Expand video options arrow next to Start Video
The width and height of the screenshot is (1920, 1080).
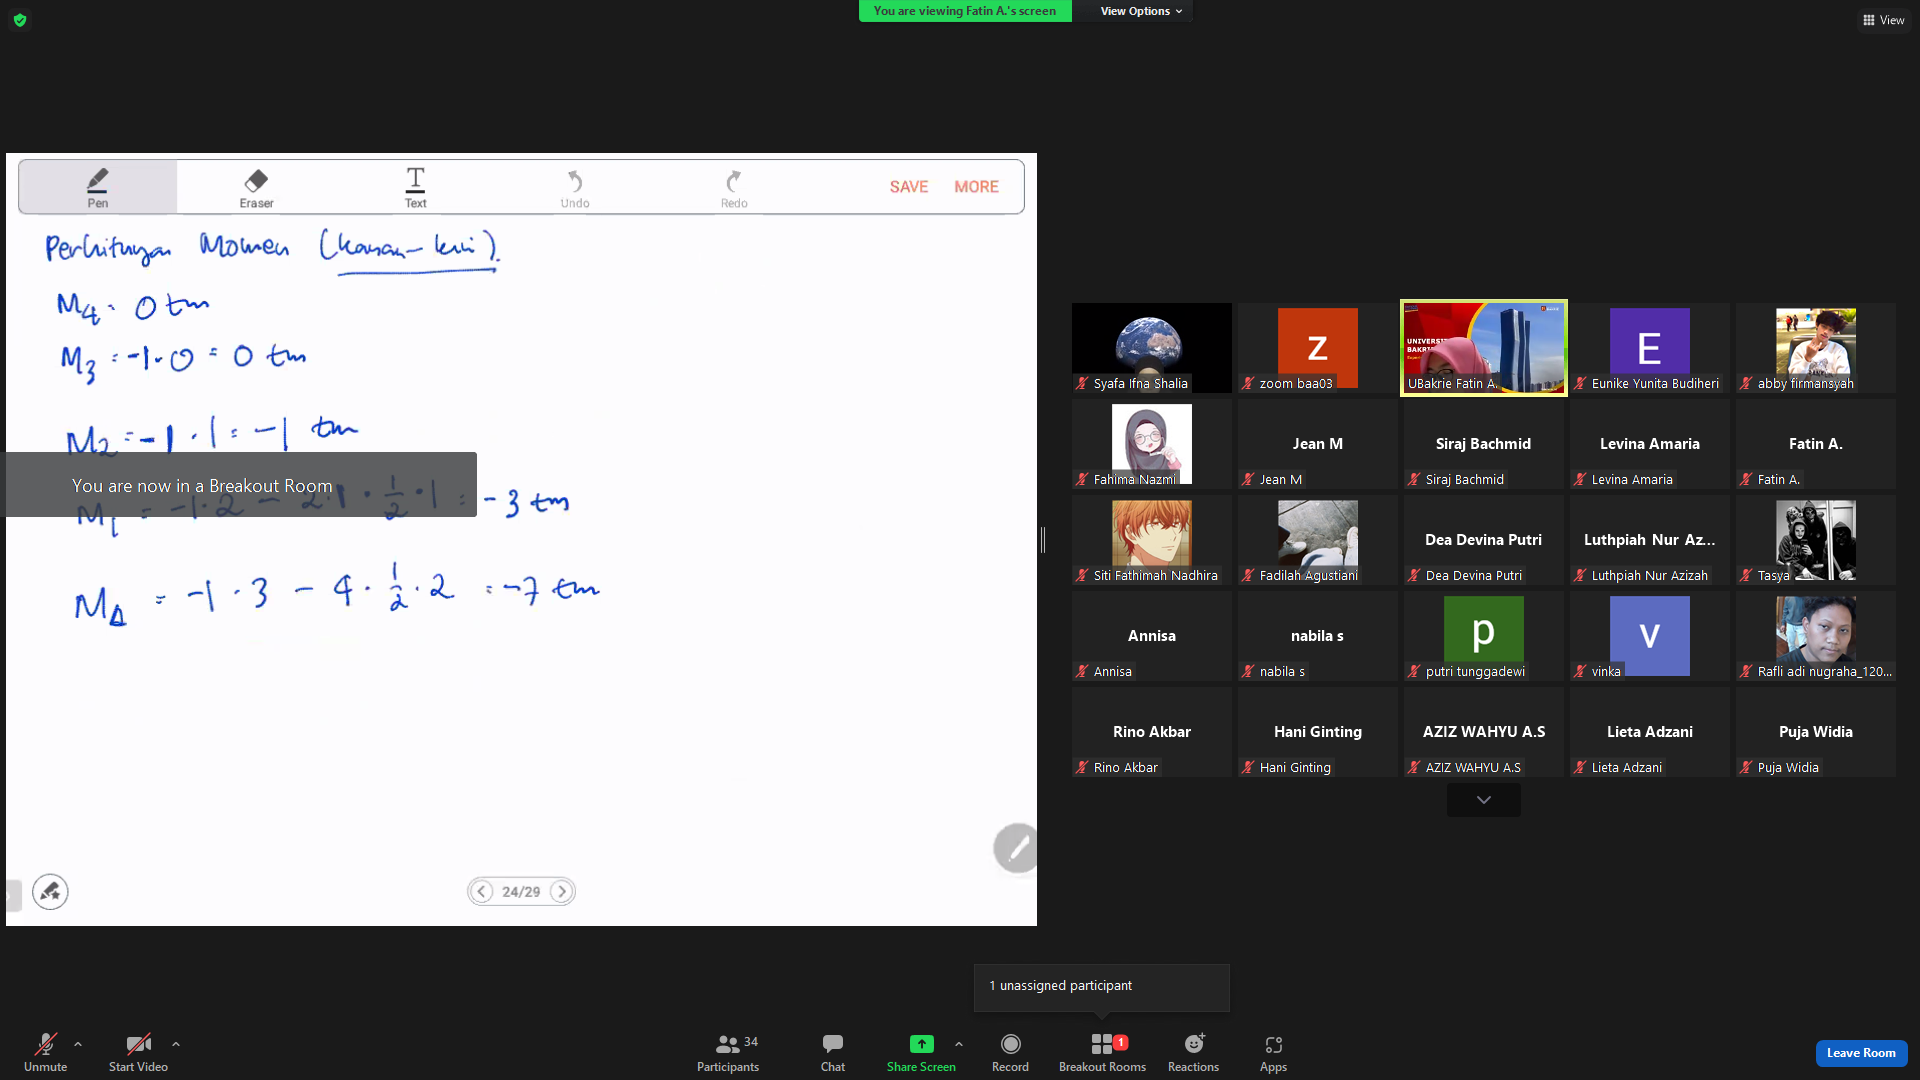coord(176,1044)
